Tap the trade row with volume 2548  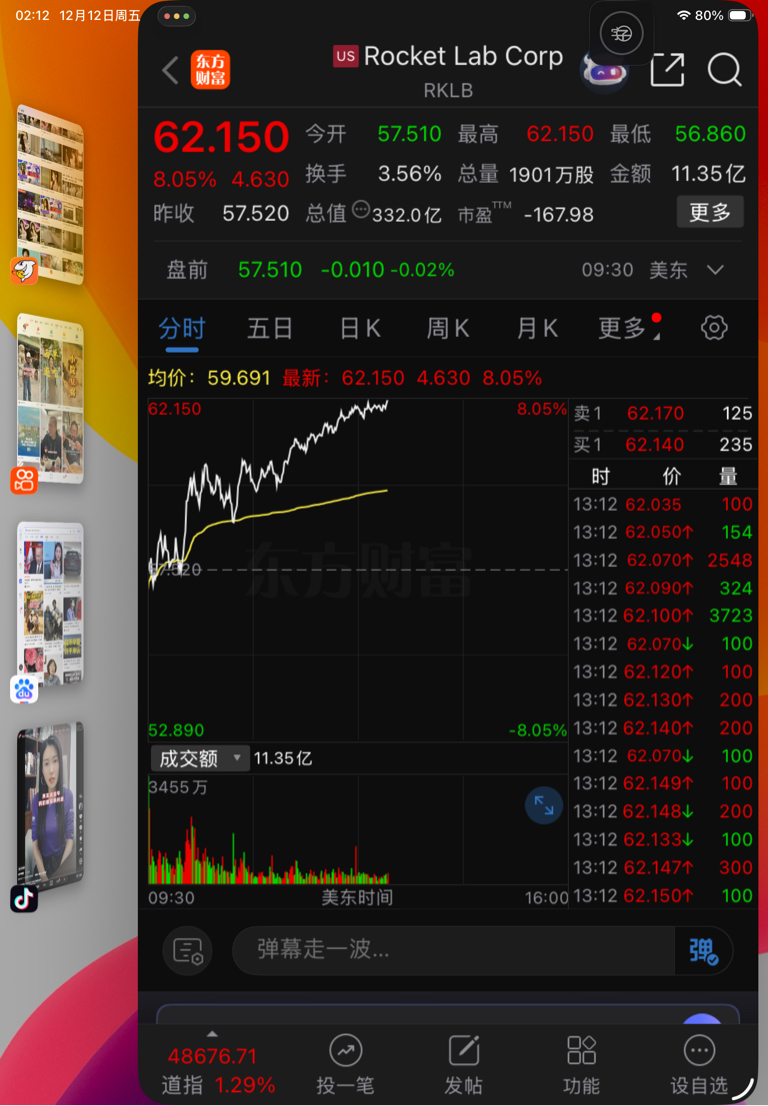pos(662,560)
